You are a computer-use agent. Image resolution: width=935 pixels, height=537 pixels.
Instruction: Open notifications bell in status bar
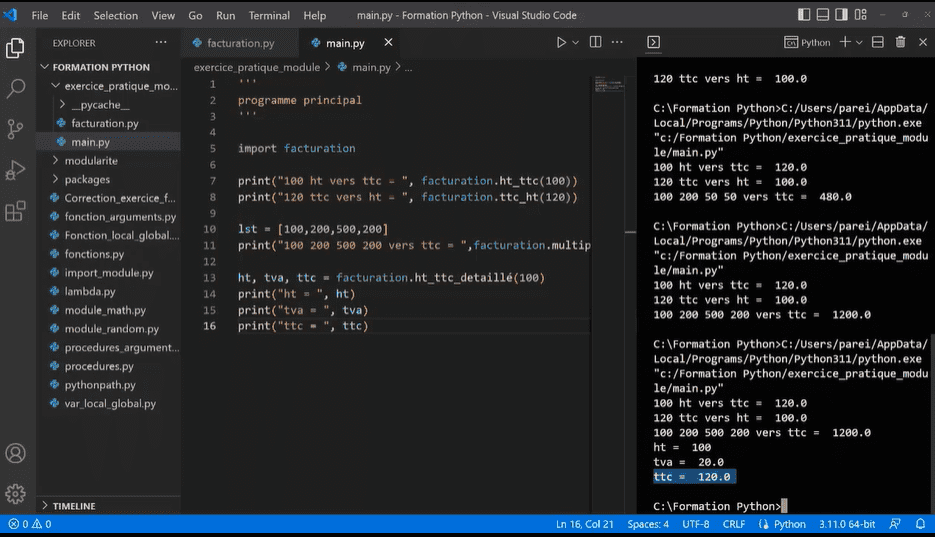coord(920,524)
